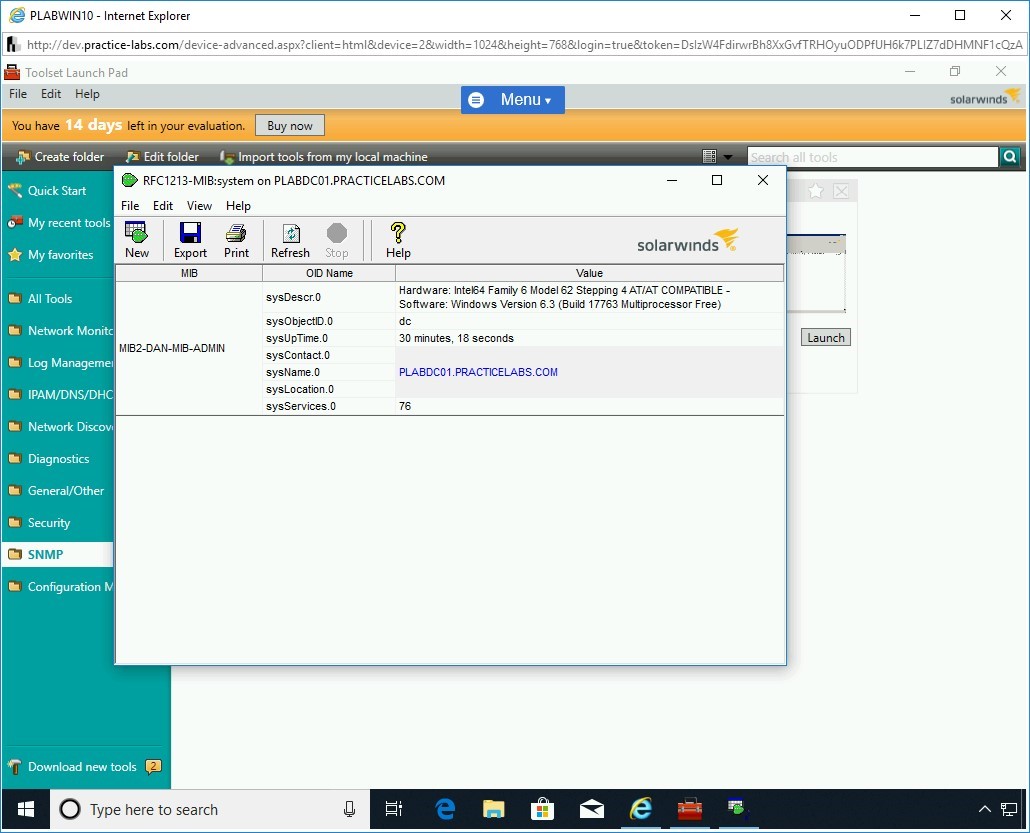Click the Search all tools field
The height and width of the screenshot is (833, 1030).
click(x=872, y=157)
